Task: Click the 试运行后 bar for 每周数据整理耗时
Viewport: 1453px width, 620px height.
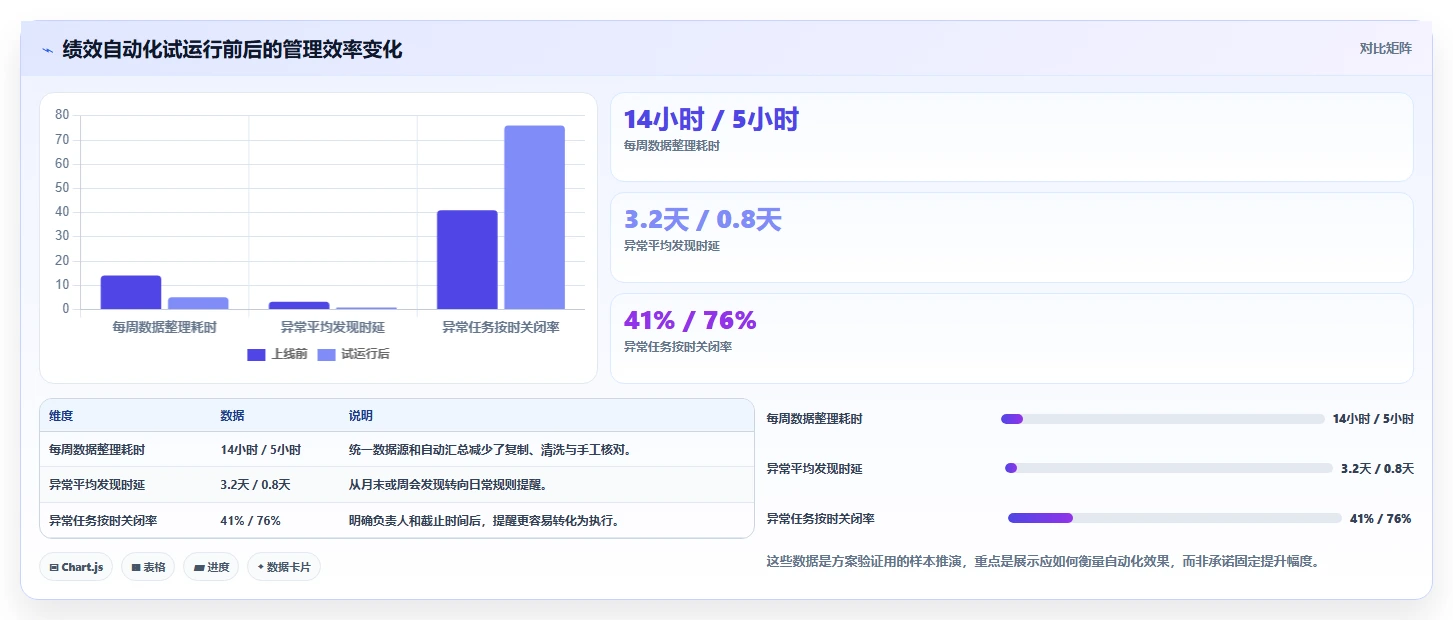Action: point(198,303)
